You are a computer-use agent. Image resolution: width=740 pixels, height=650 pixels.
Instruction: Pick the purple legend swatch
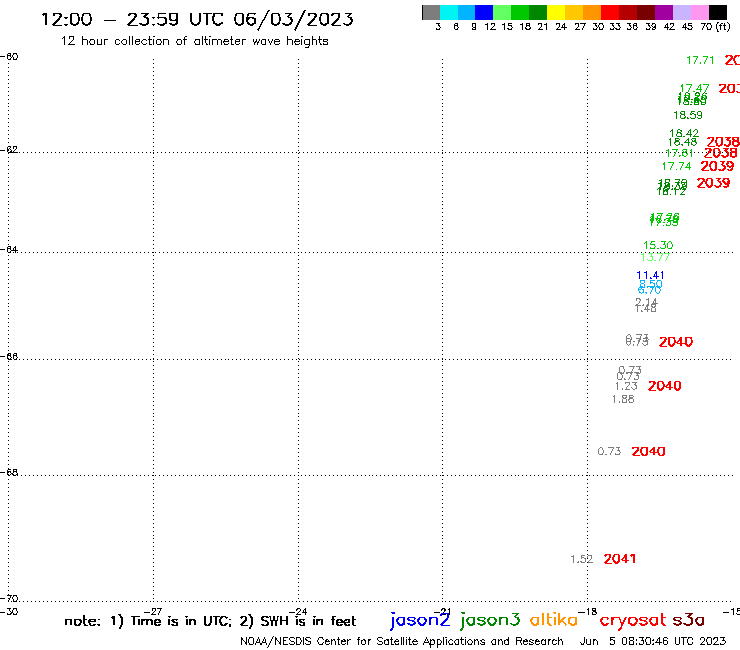664,12
